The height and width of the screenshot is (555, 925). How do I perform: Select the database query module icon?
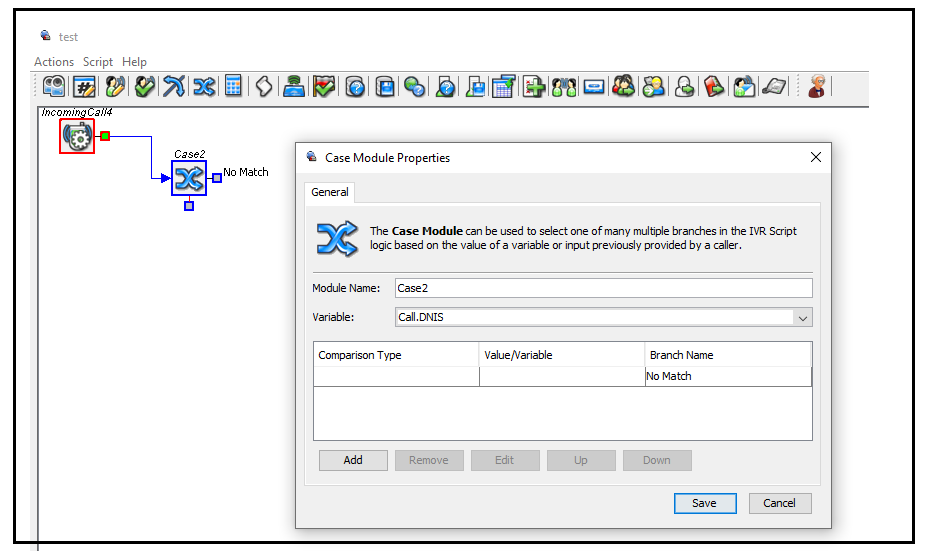[355, 87]
